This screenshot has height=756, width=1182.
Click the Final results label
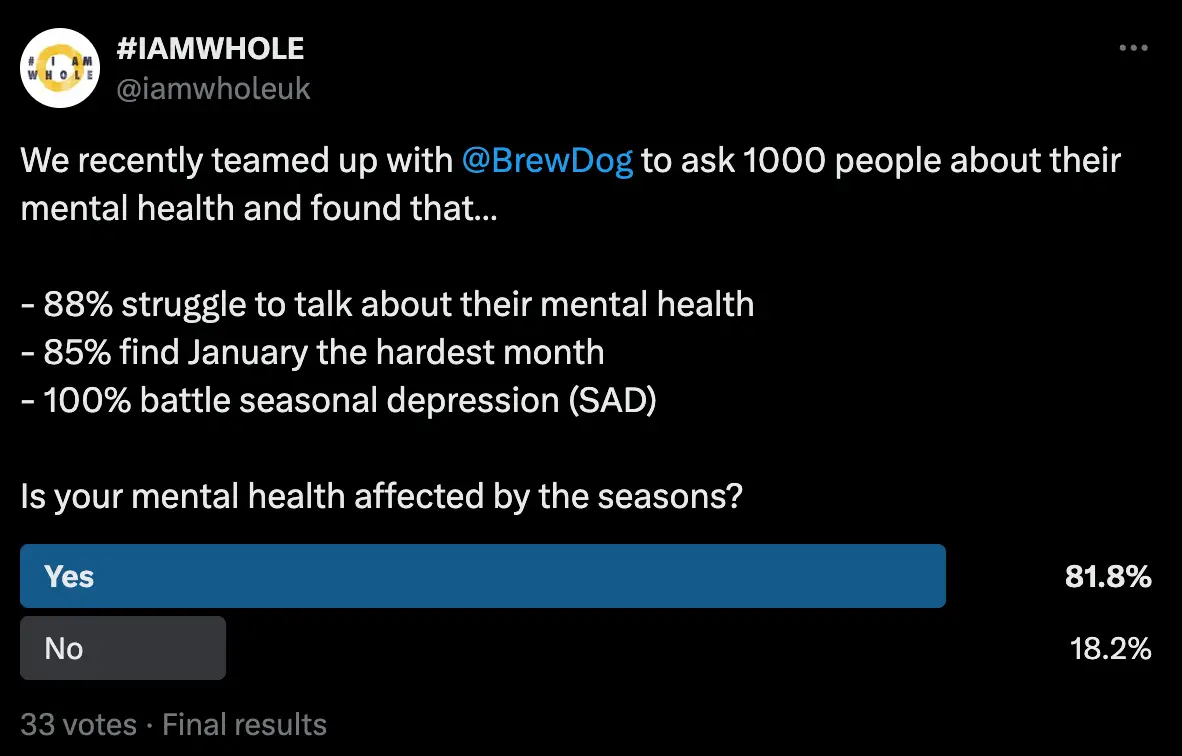point(244,724)
